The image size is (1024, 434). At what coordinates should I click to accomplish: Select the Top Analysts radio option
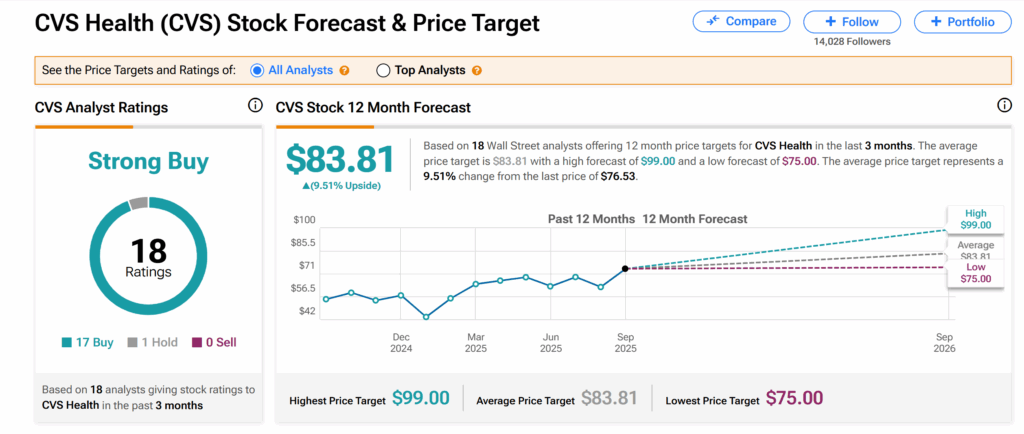point(383,70)
